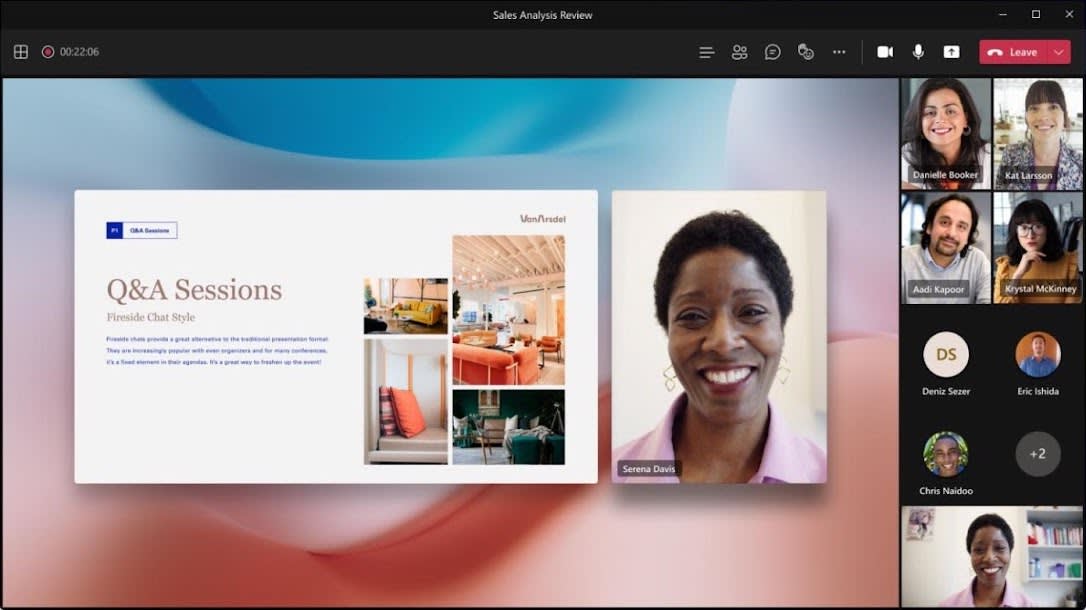
Task: Turn off your camera
Action: pos(884,51)
